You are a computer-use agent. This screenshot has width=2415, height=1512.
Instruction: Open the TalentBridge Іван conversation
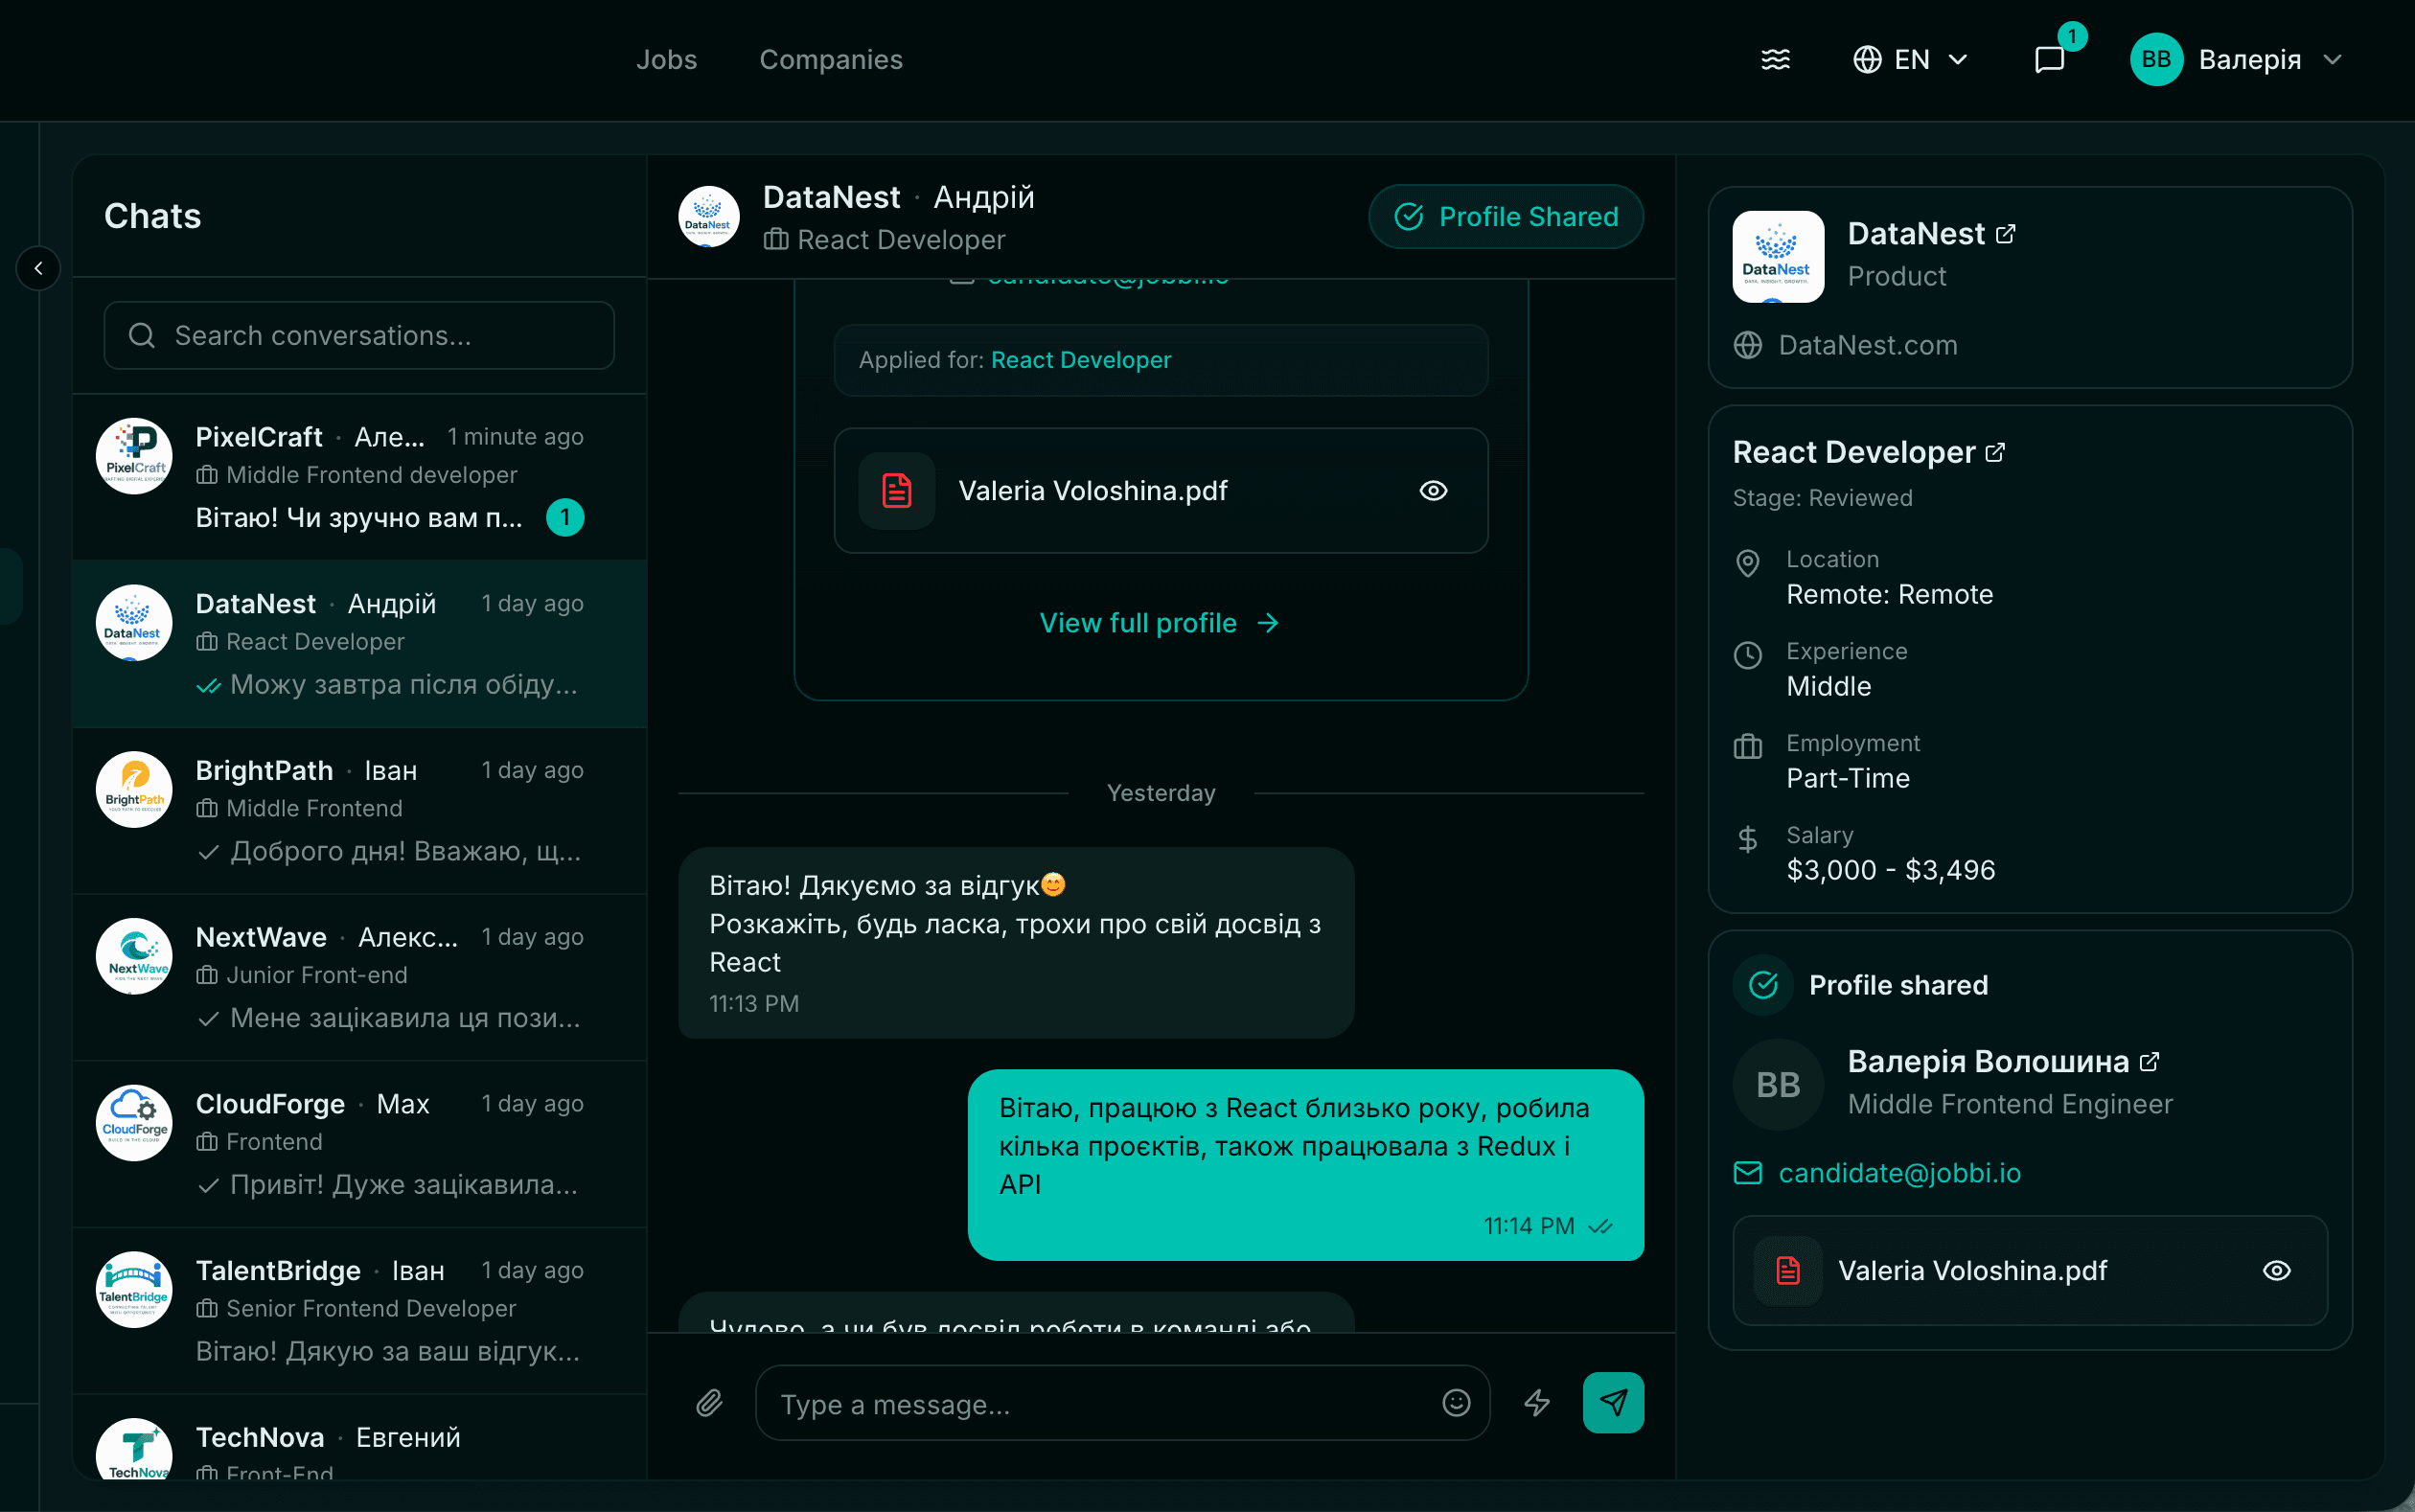click(x=359, y=1311)
